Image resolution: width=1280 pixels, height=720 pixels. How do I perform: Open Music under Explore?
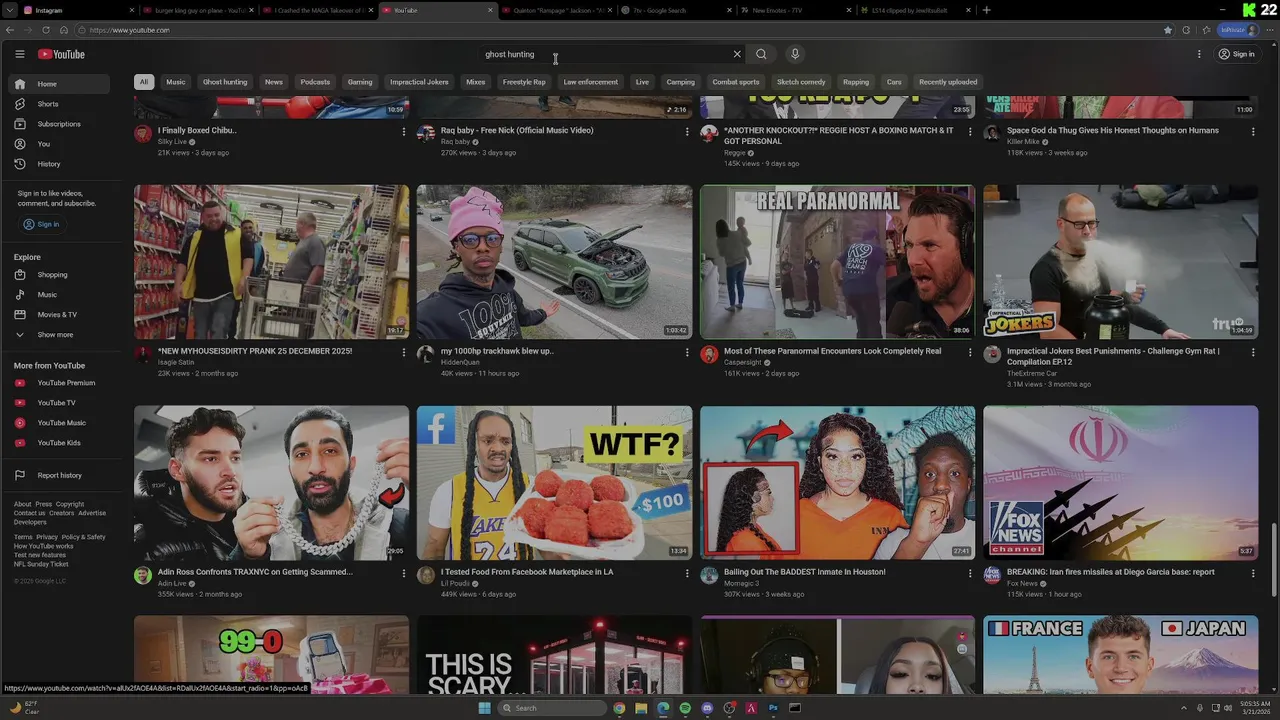60,295
